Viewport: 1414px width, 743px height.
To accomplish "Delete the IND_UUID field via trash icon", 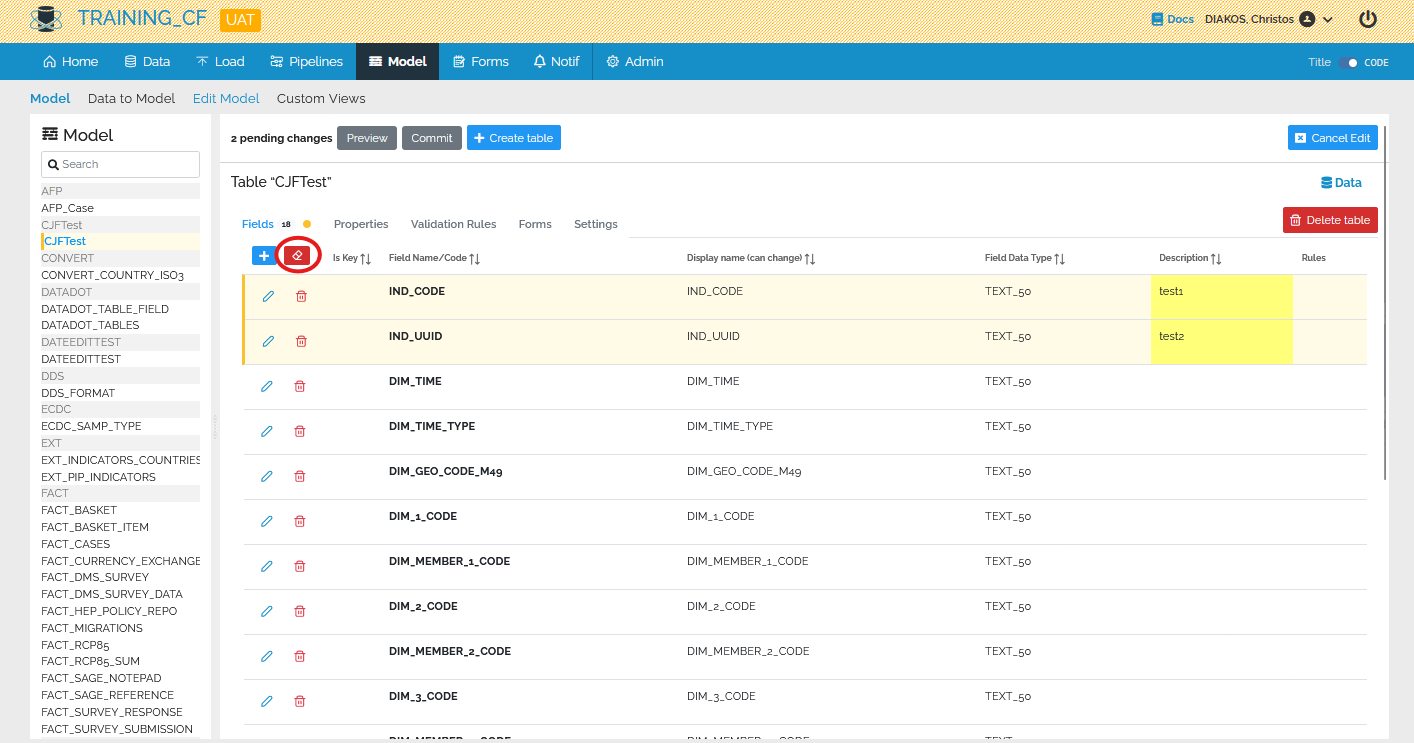I will pos(301,341).
